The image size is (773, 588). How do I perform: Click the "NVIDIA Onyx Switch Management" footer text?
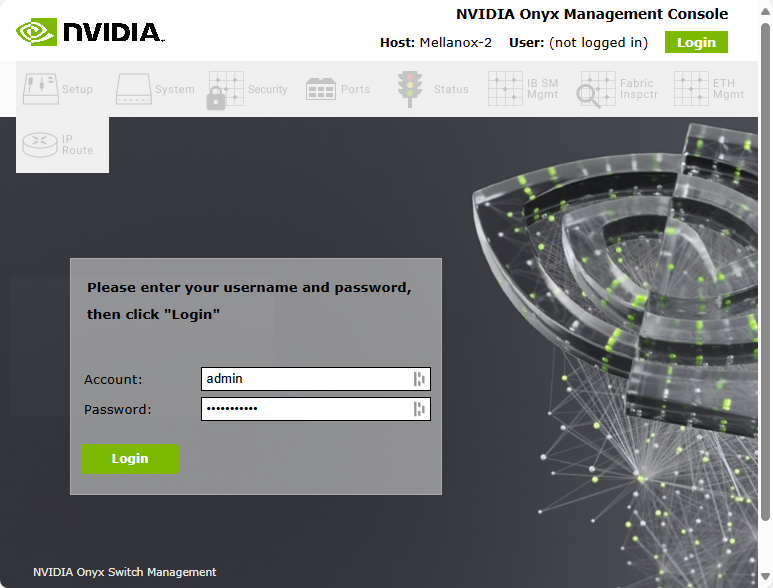124,572
